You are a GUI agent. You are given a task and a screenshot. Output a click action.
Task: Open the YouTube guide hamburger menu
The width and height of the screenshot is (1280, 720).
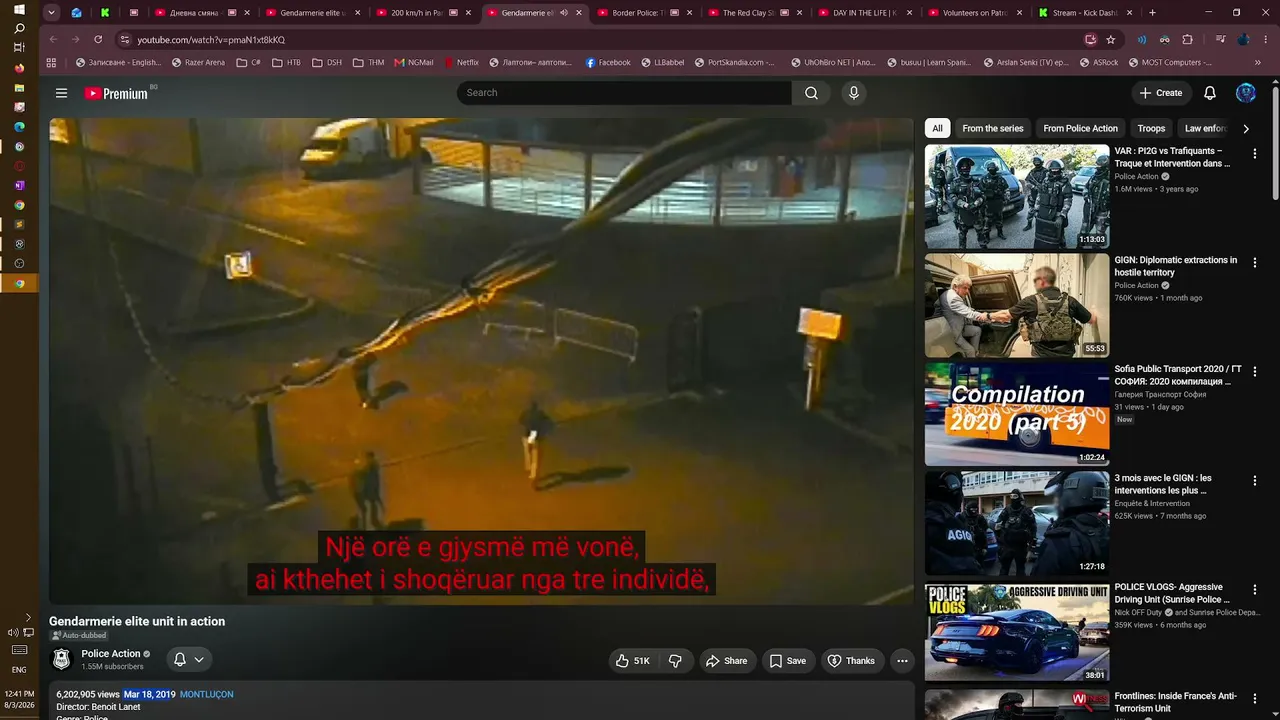click(61, 93)
